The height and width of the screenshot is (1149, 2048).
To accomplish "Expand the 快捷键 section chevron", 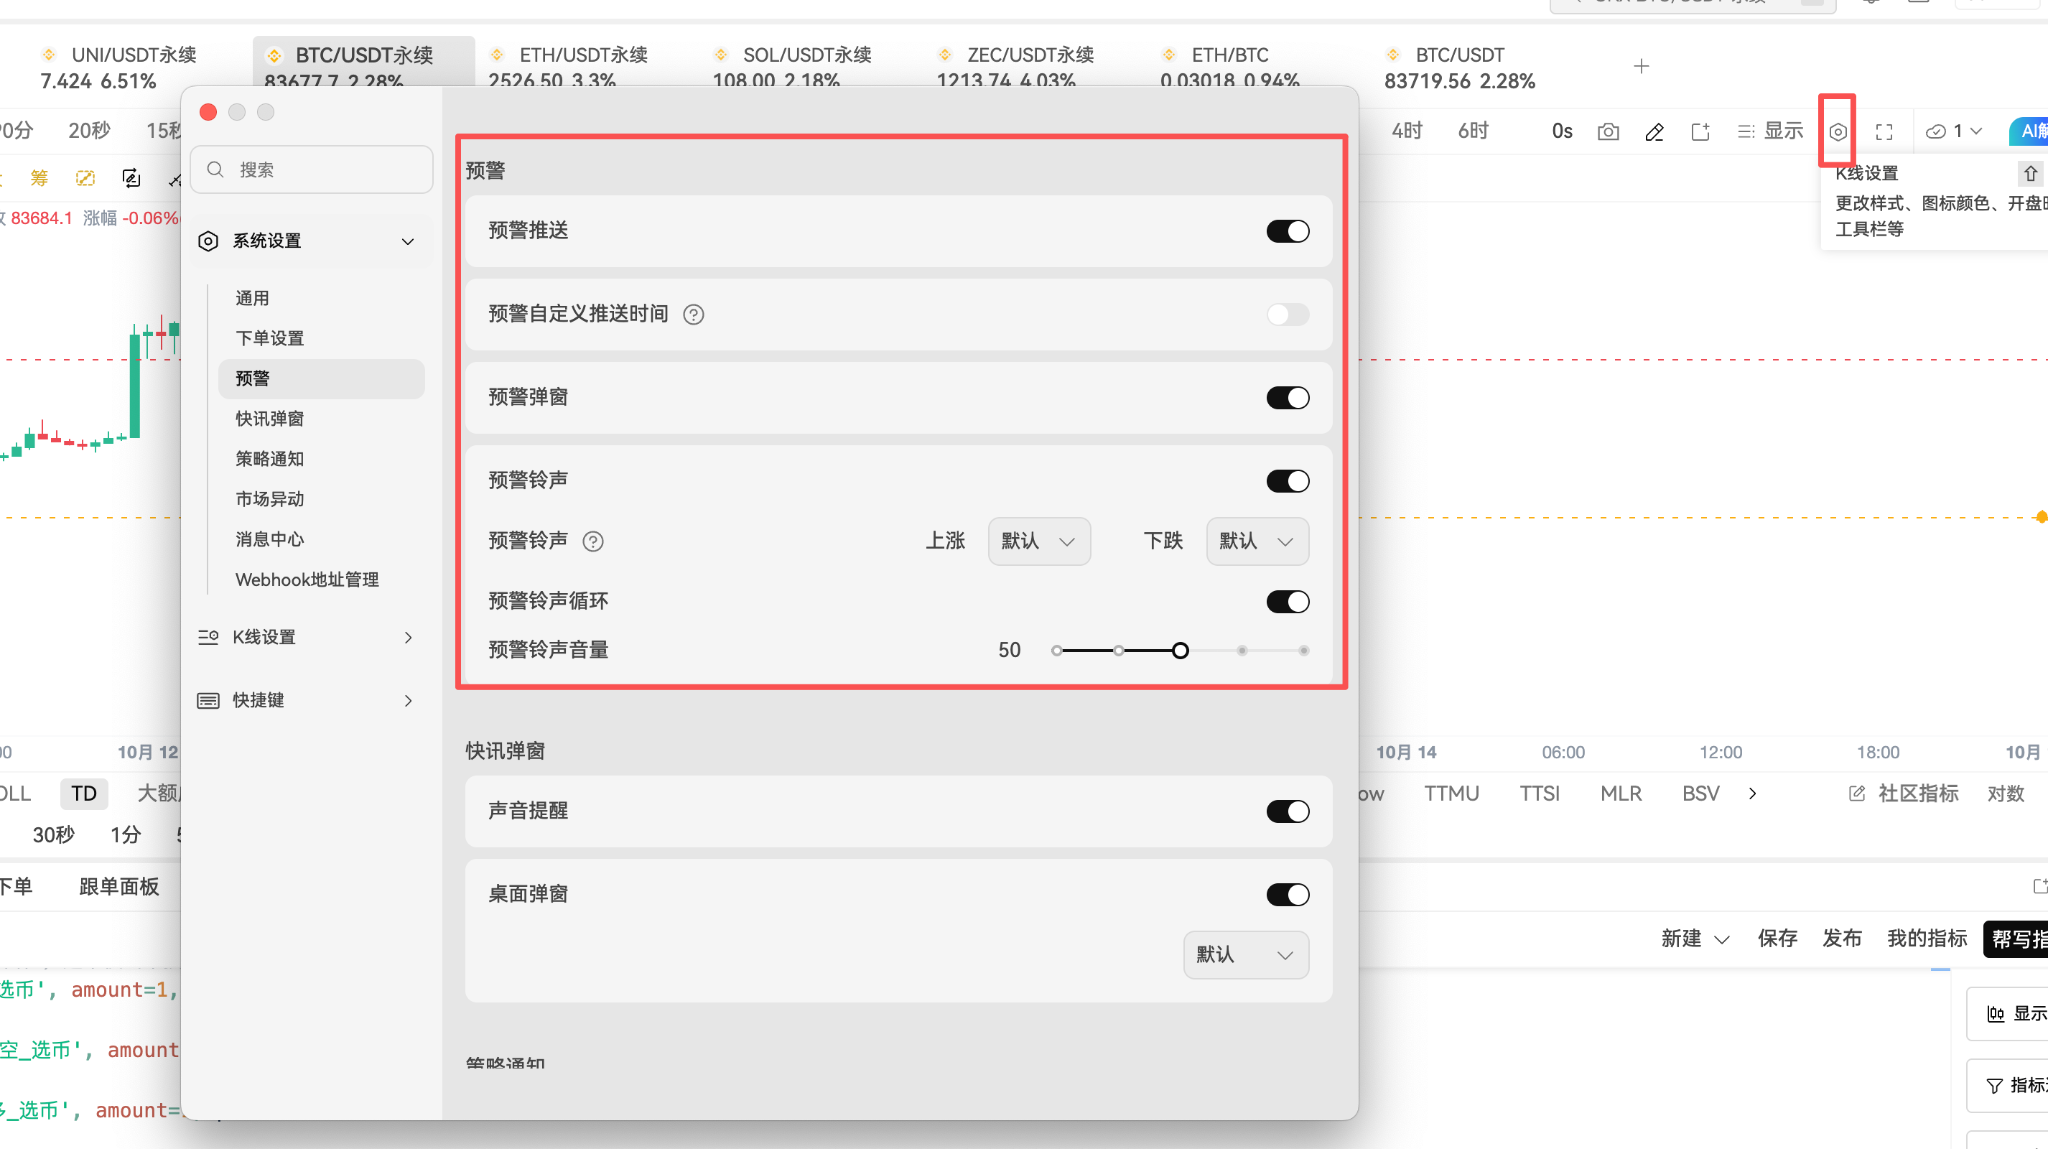I will coord(408,700).
